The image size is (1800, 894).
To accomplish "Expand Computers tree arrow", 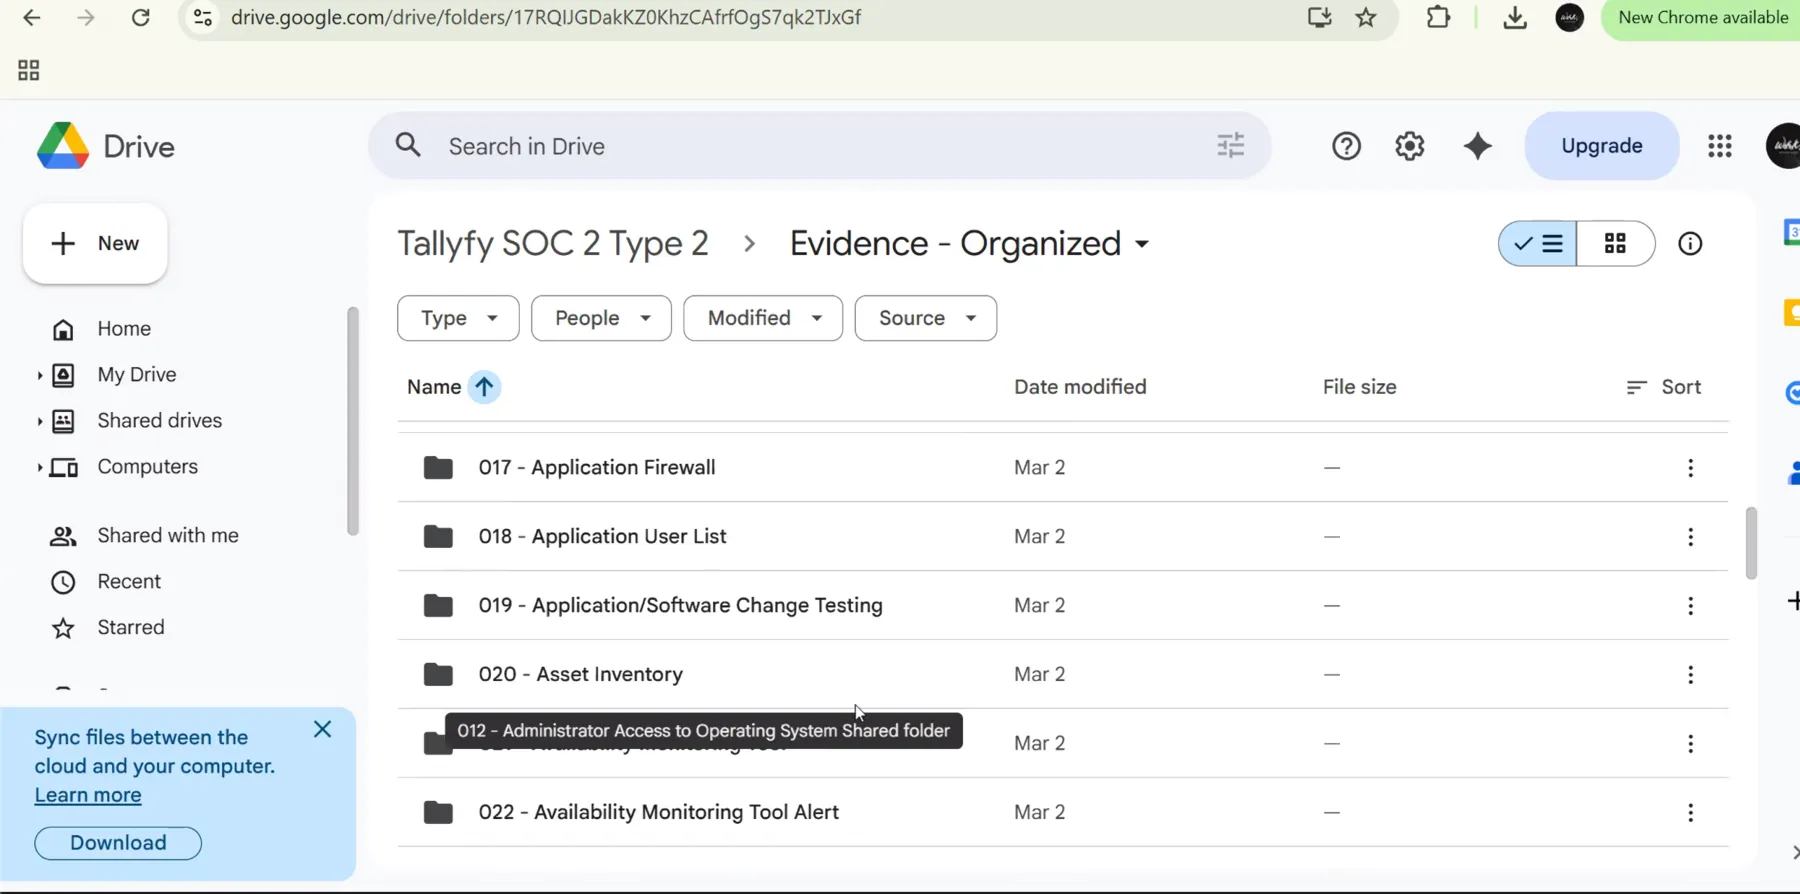I will (40, 467).
